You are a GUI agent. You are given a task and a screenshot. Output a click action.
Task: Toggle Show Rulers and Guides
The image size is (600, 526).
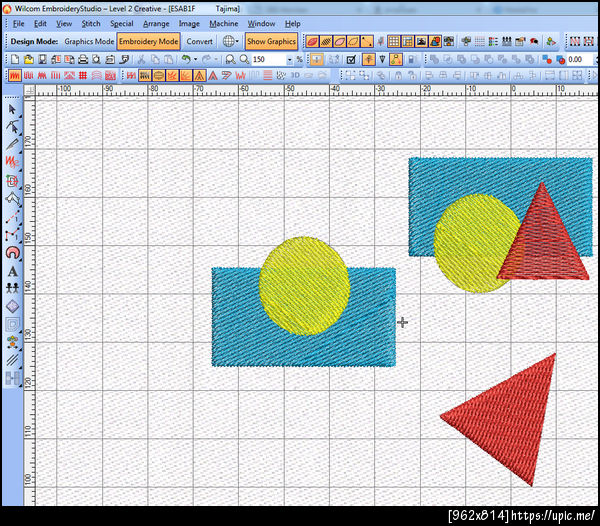tap(408, 41)
